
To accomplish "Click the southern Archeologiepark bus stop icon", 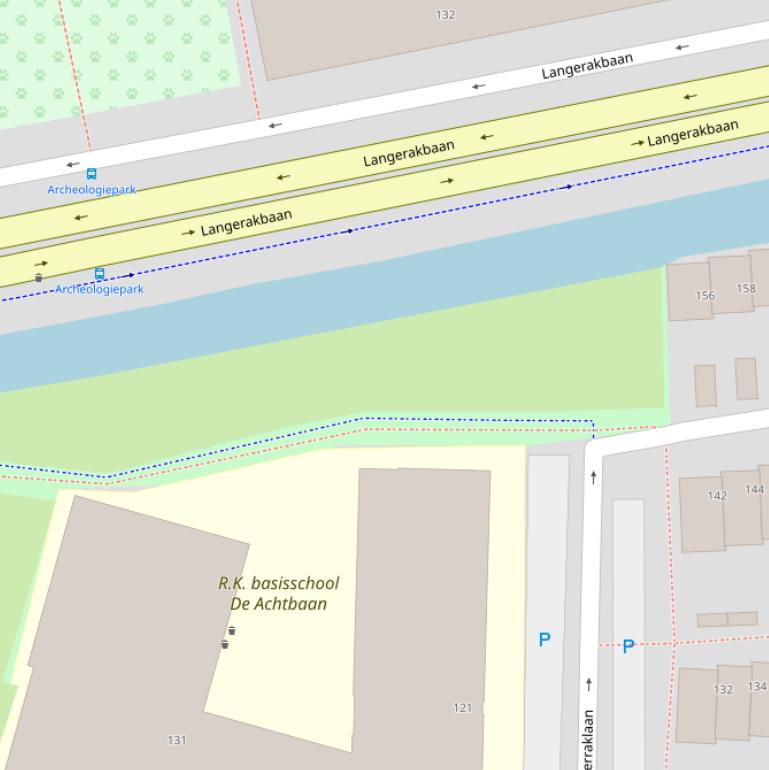I will [x=99, y=274].
